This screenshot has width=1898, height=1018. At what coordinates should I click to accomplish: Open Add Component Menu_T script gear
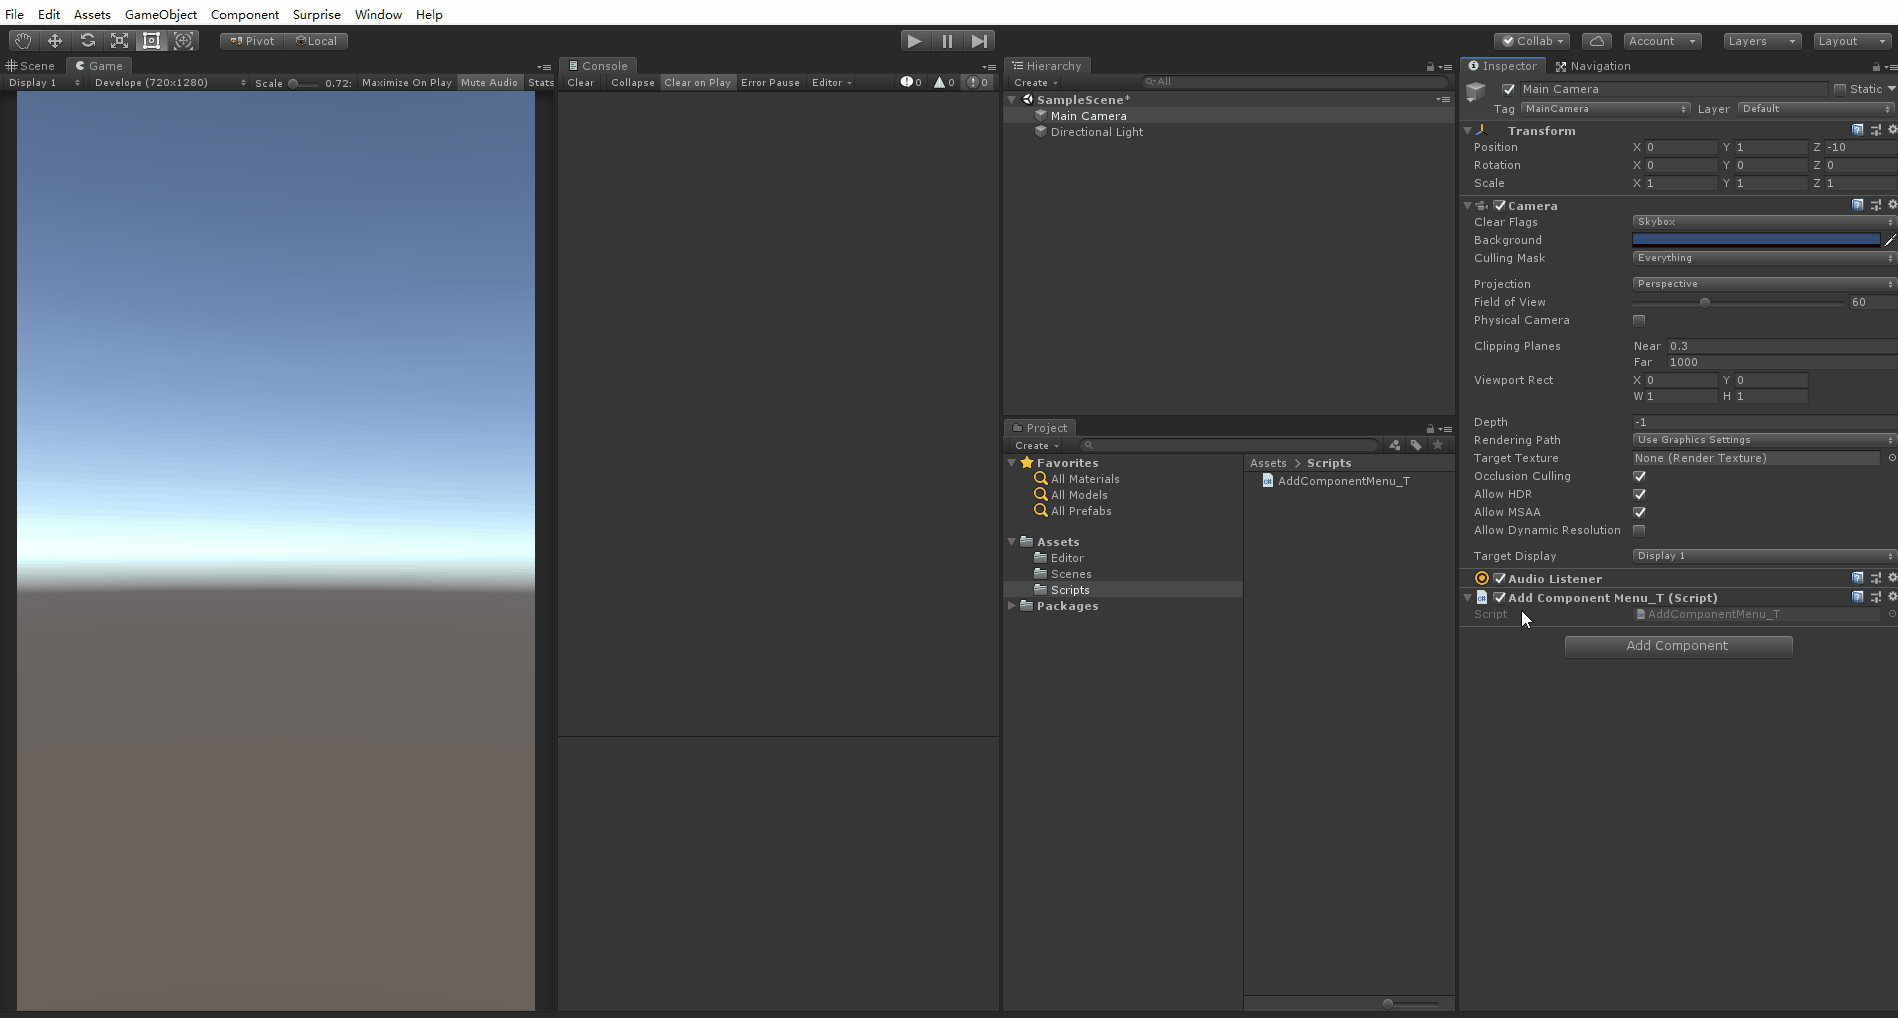click(x=1892, y=597)
